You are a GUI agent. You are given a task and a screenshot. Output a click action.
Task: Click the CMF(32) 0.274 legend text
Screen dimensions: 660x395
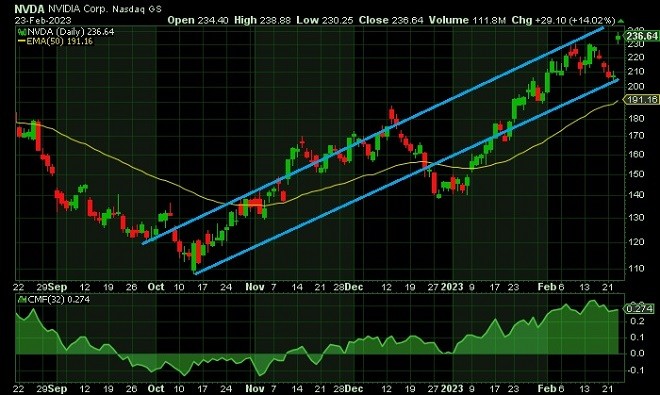pos(59,300)
